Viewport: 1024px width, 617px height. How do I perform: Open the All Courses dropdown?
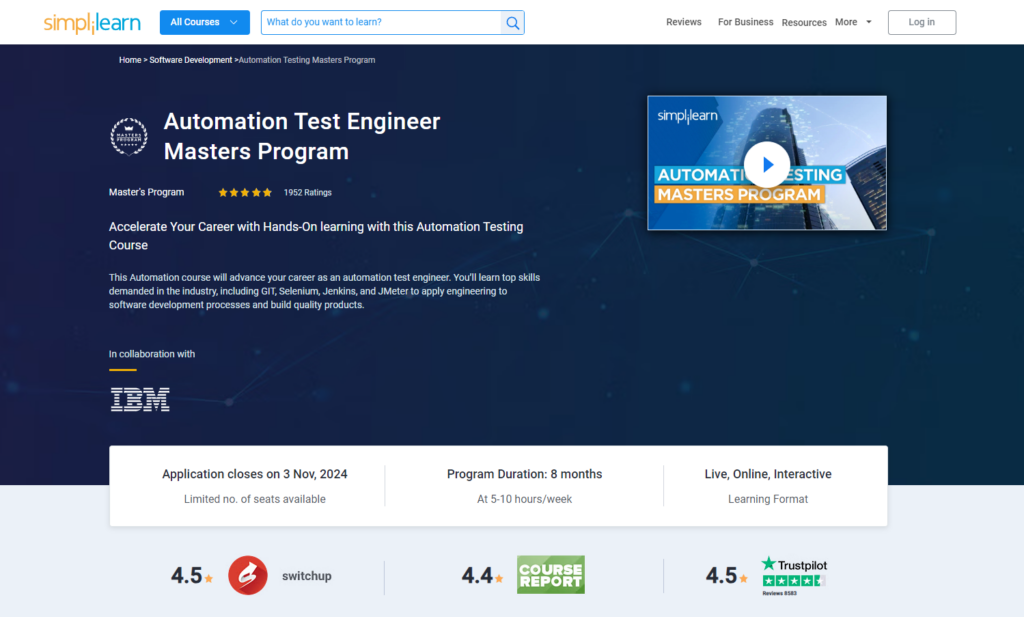[204, 22]
